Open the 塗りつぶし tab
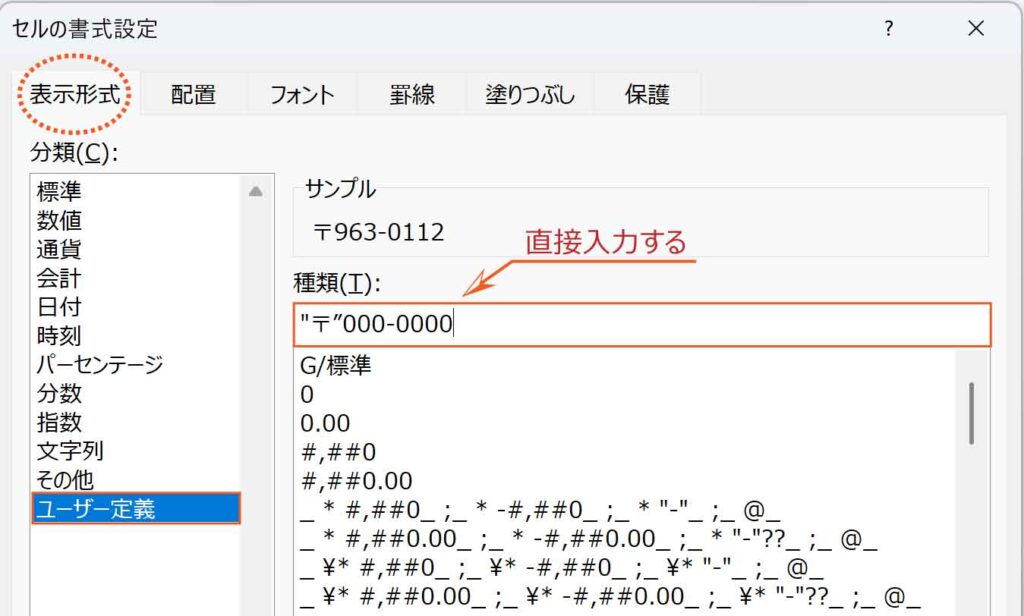The width and height of the screenshot is (1024, 616). [530, 95]
